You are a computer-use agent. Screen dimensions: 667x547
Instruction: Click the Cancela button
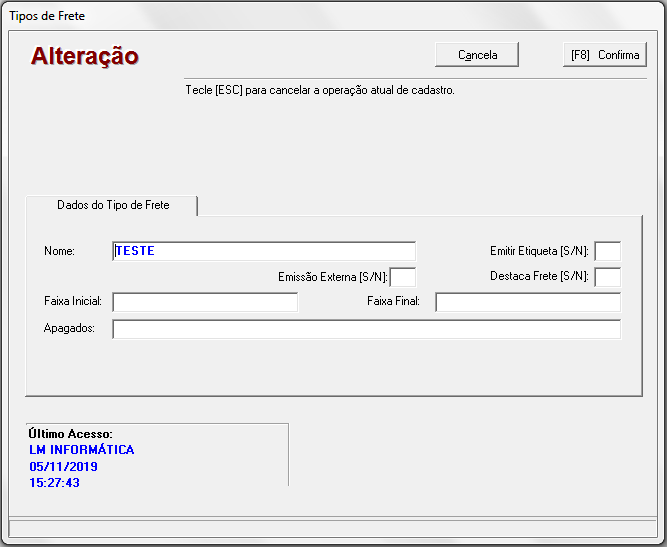pyautogui.click(x=477, y=55)
